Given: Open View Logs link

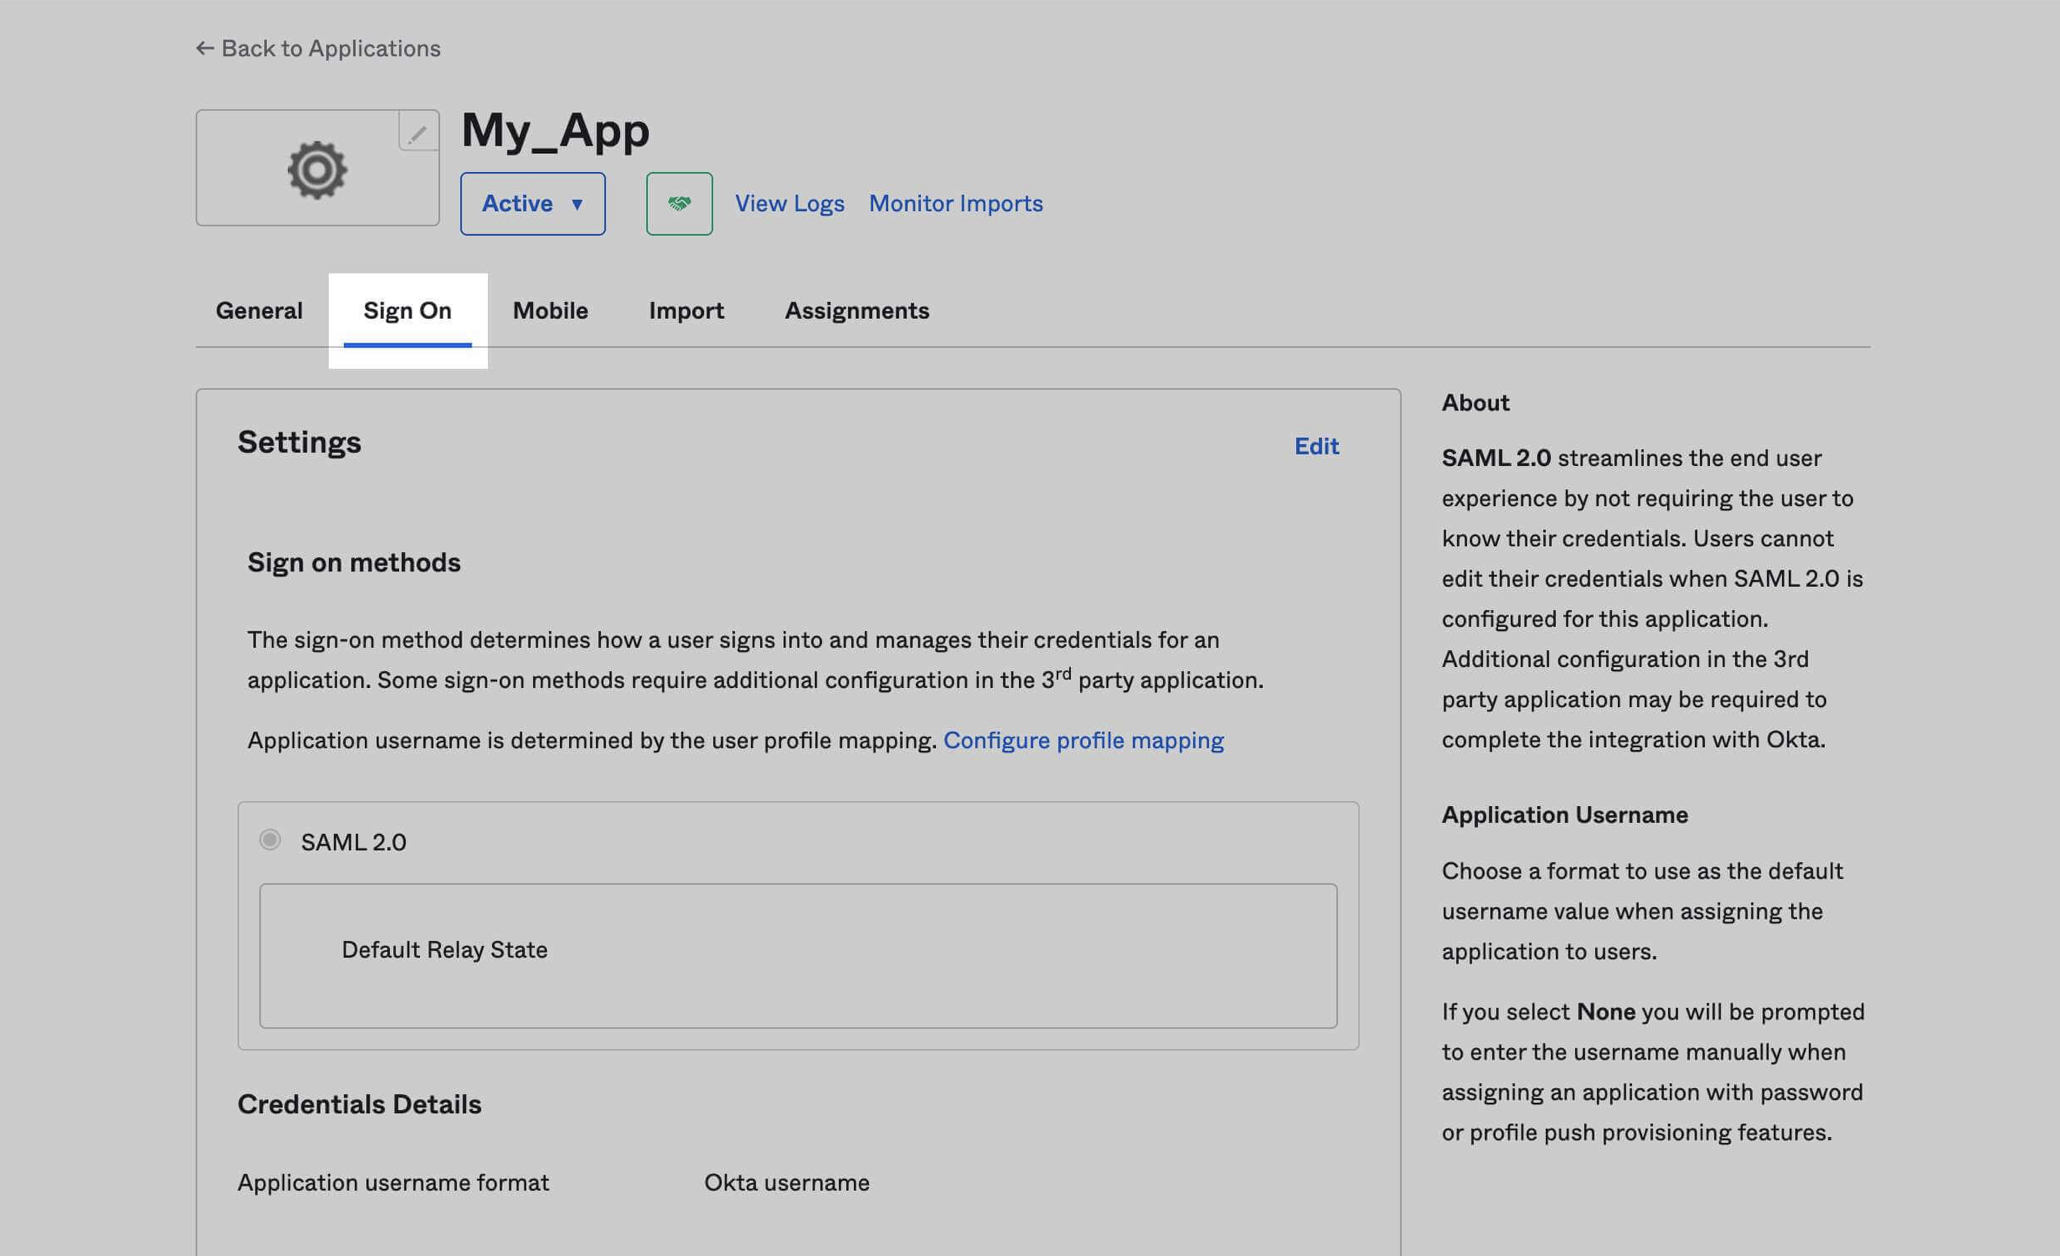Looking at the screenshot, I should [x=789, y=203].
